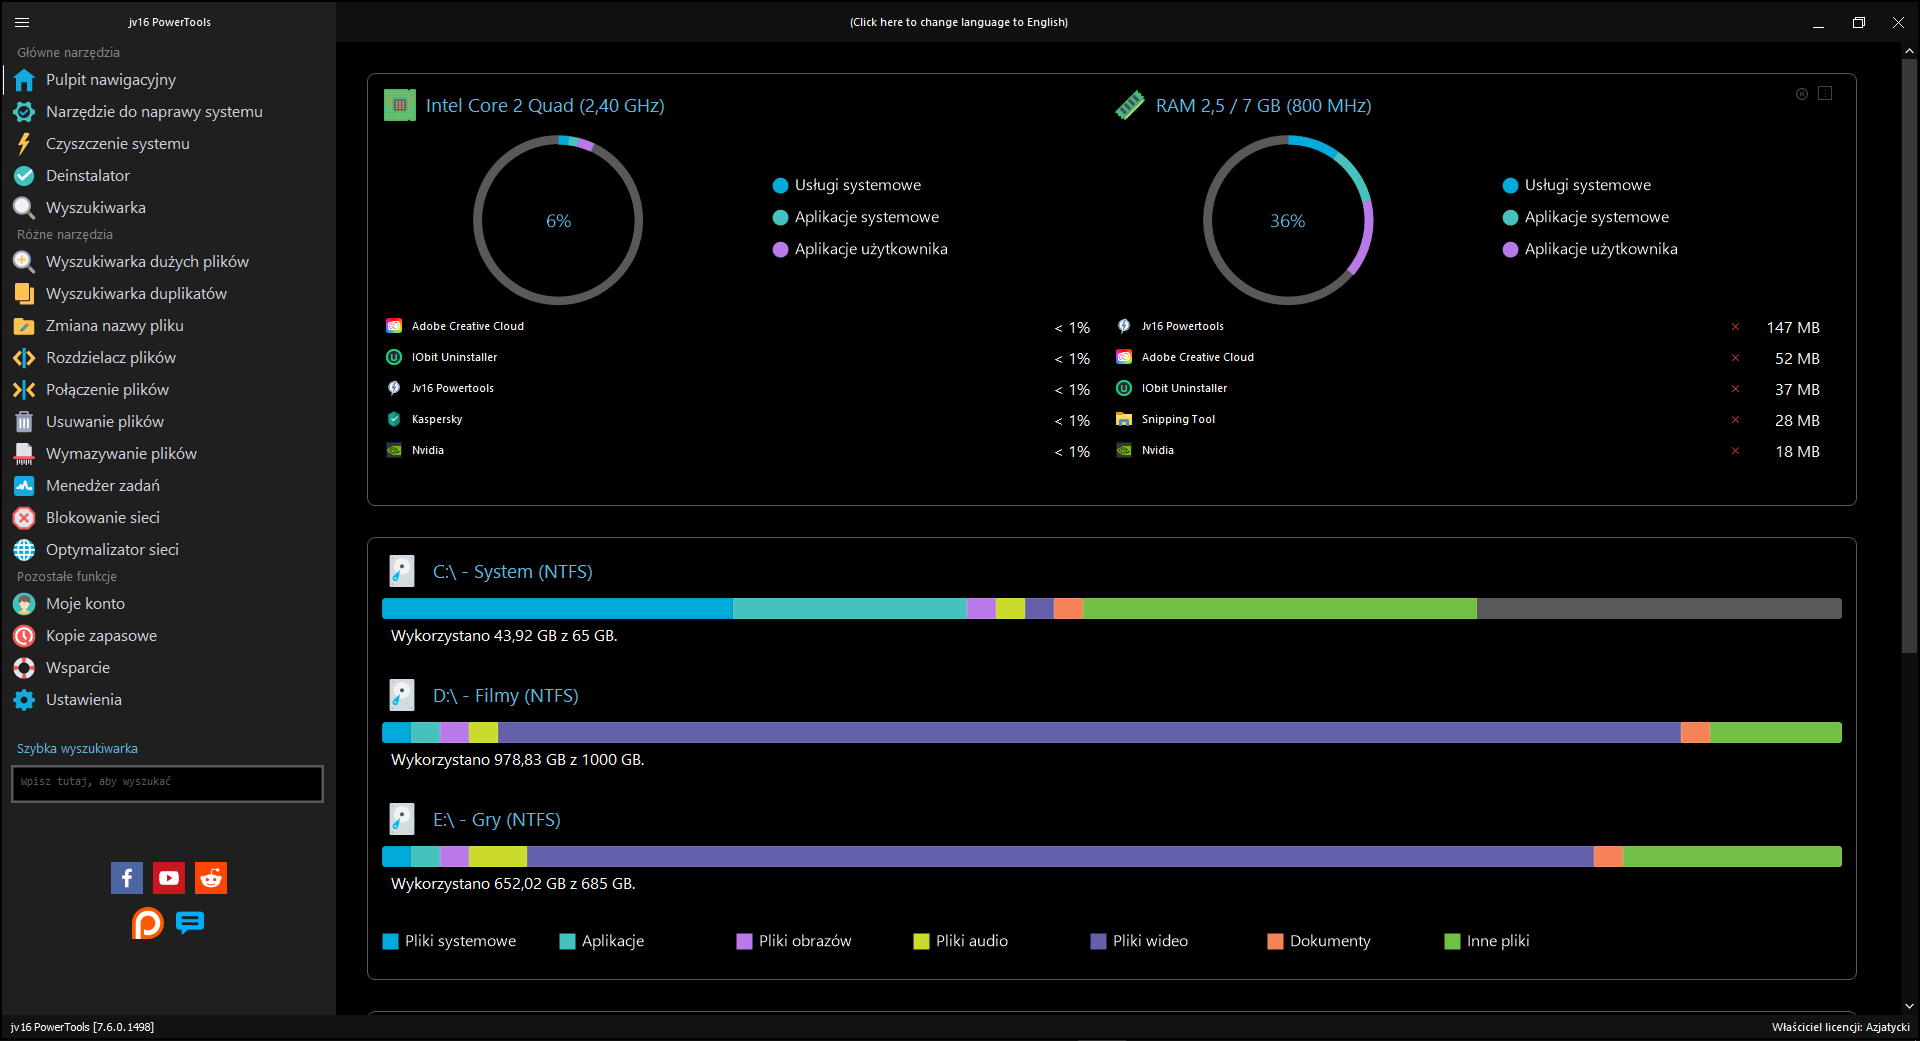Click the Intel Core 2 Quad CPU chip icon

tap(400, 105)
